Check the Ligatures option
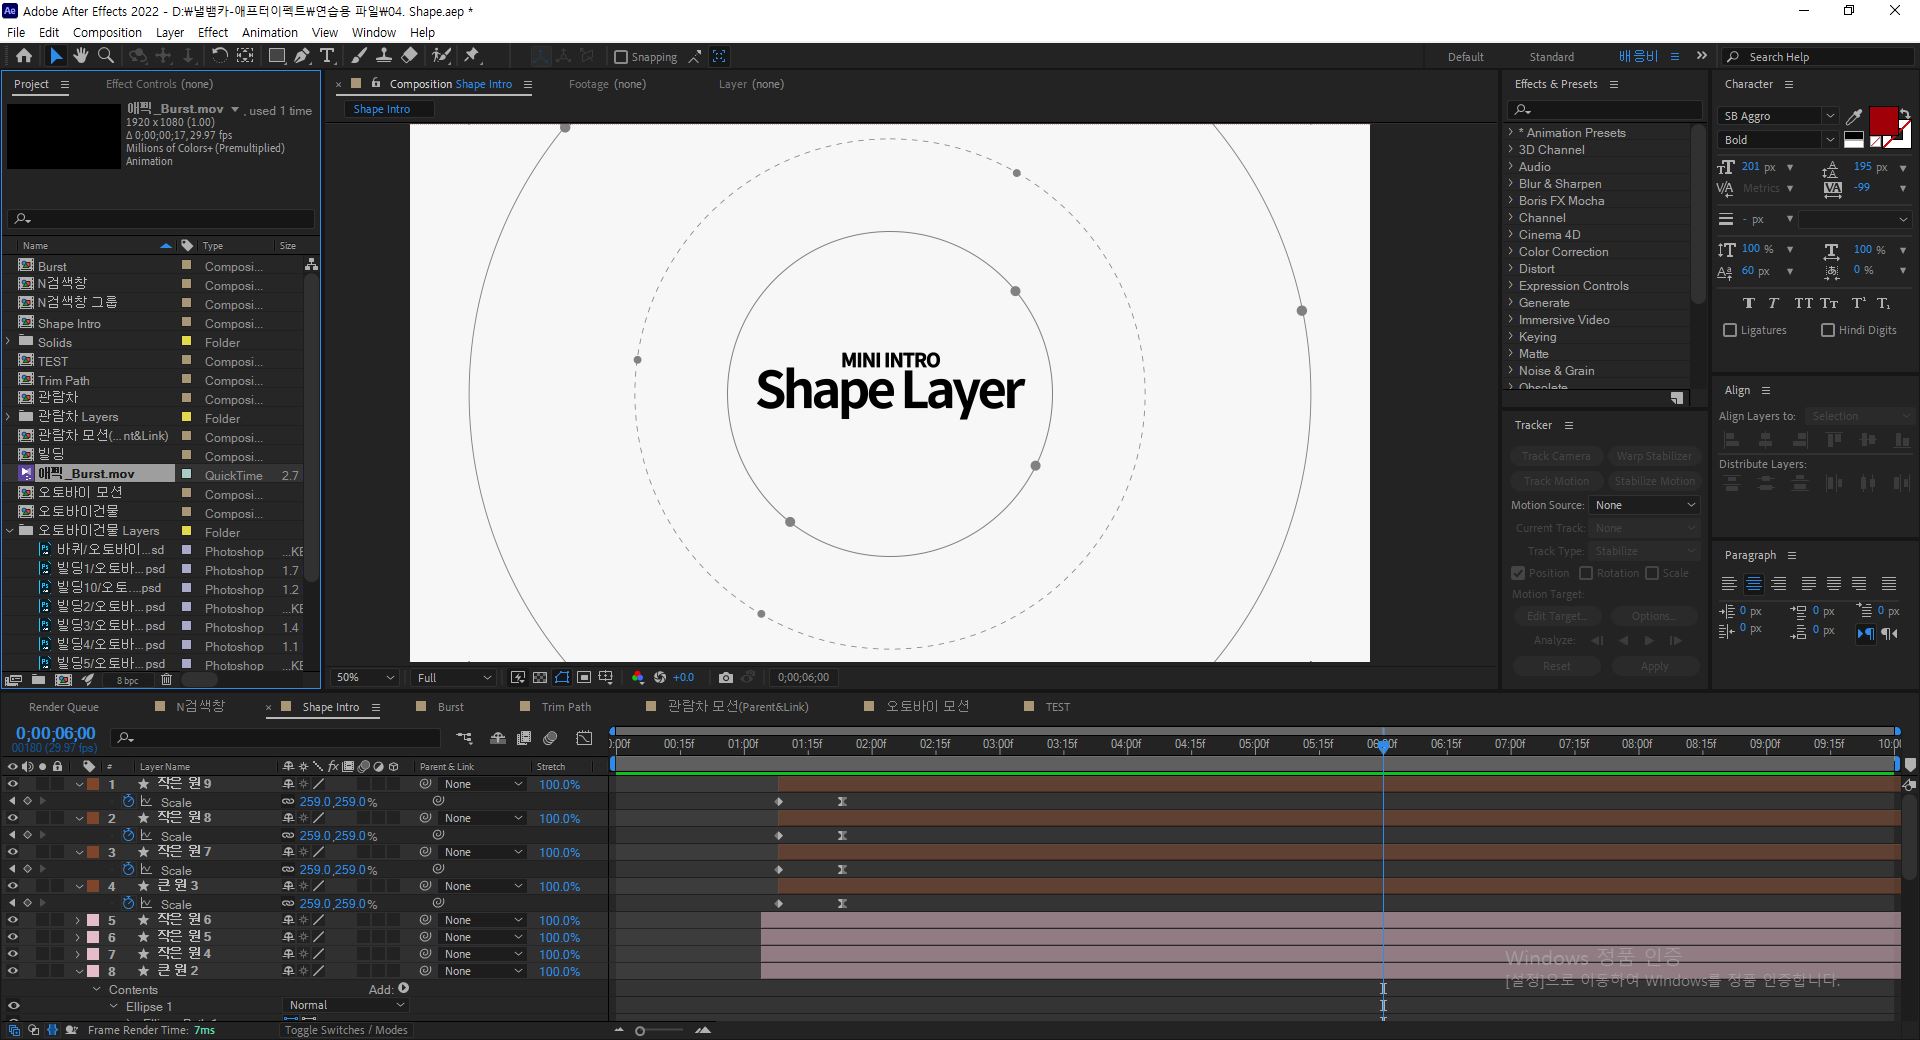This screenshot has width=1920, height=1040. (x=1730, y=330)
